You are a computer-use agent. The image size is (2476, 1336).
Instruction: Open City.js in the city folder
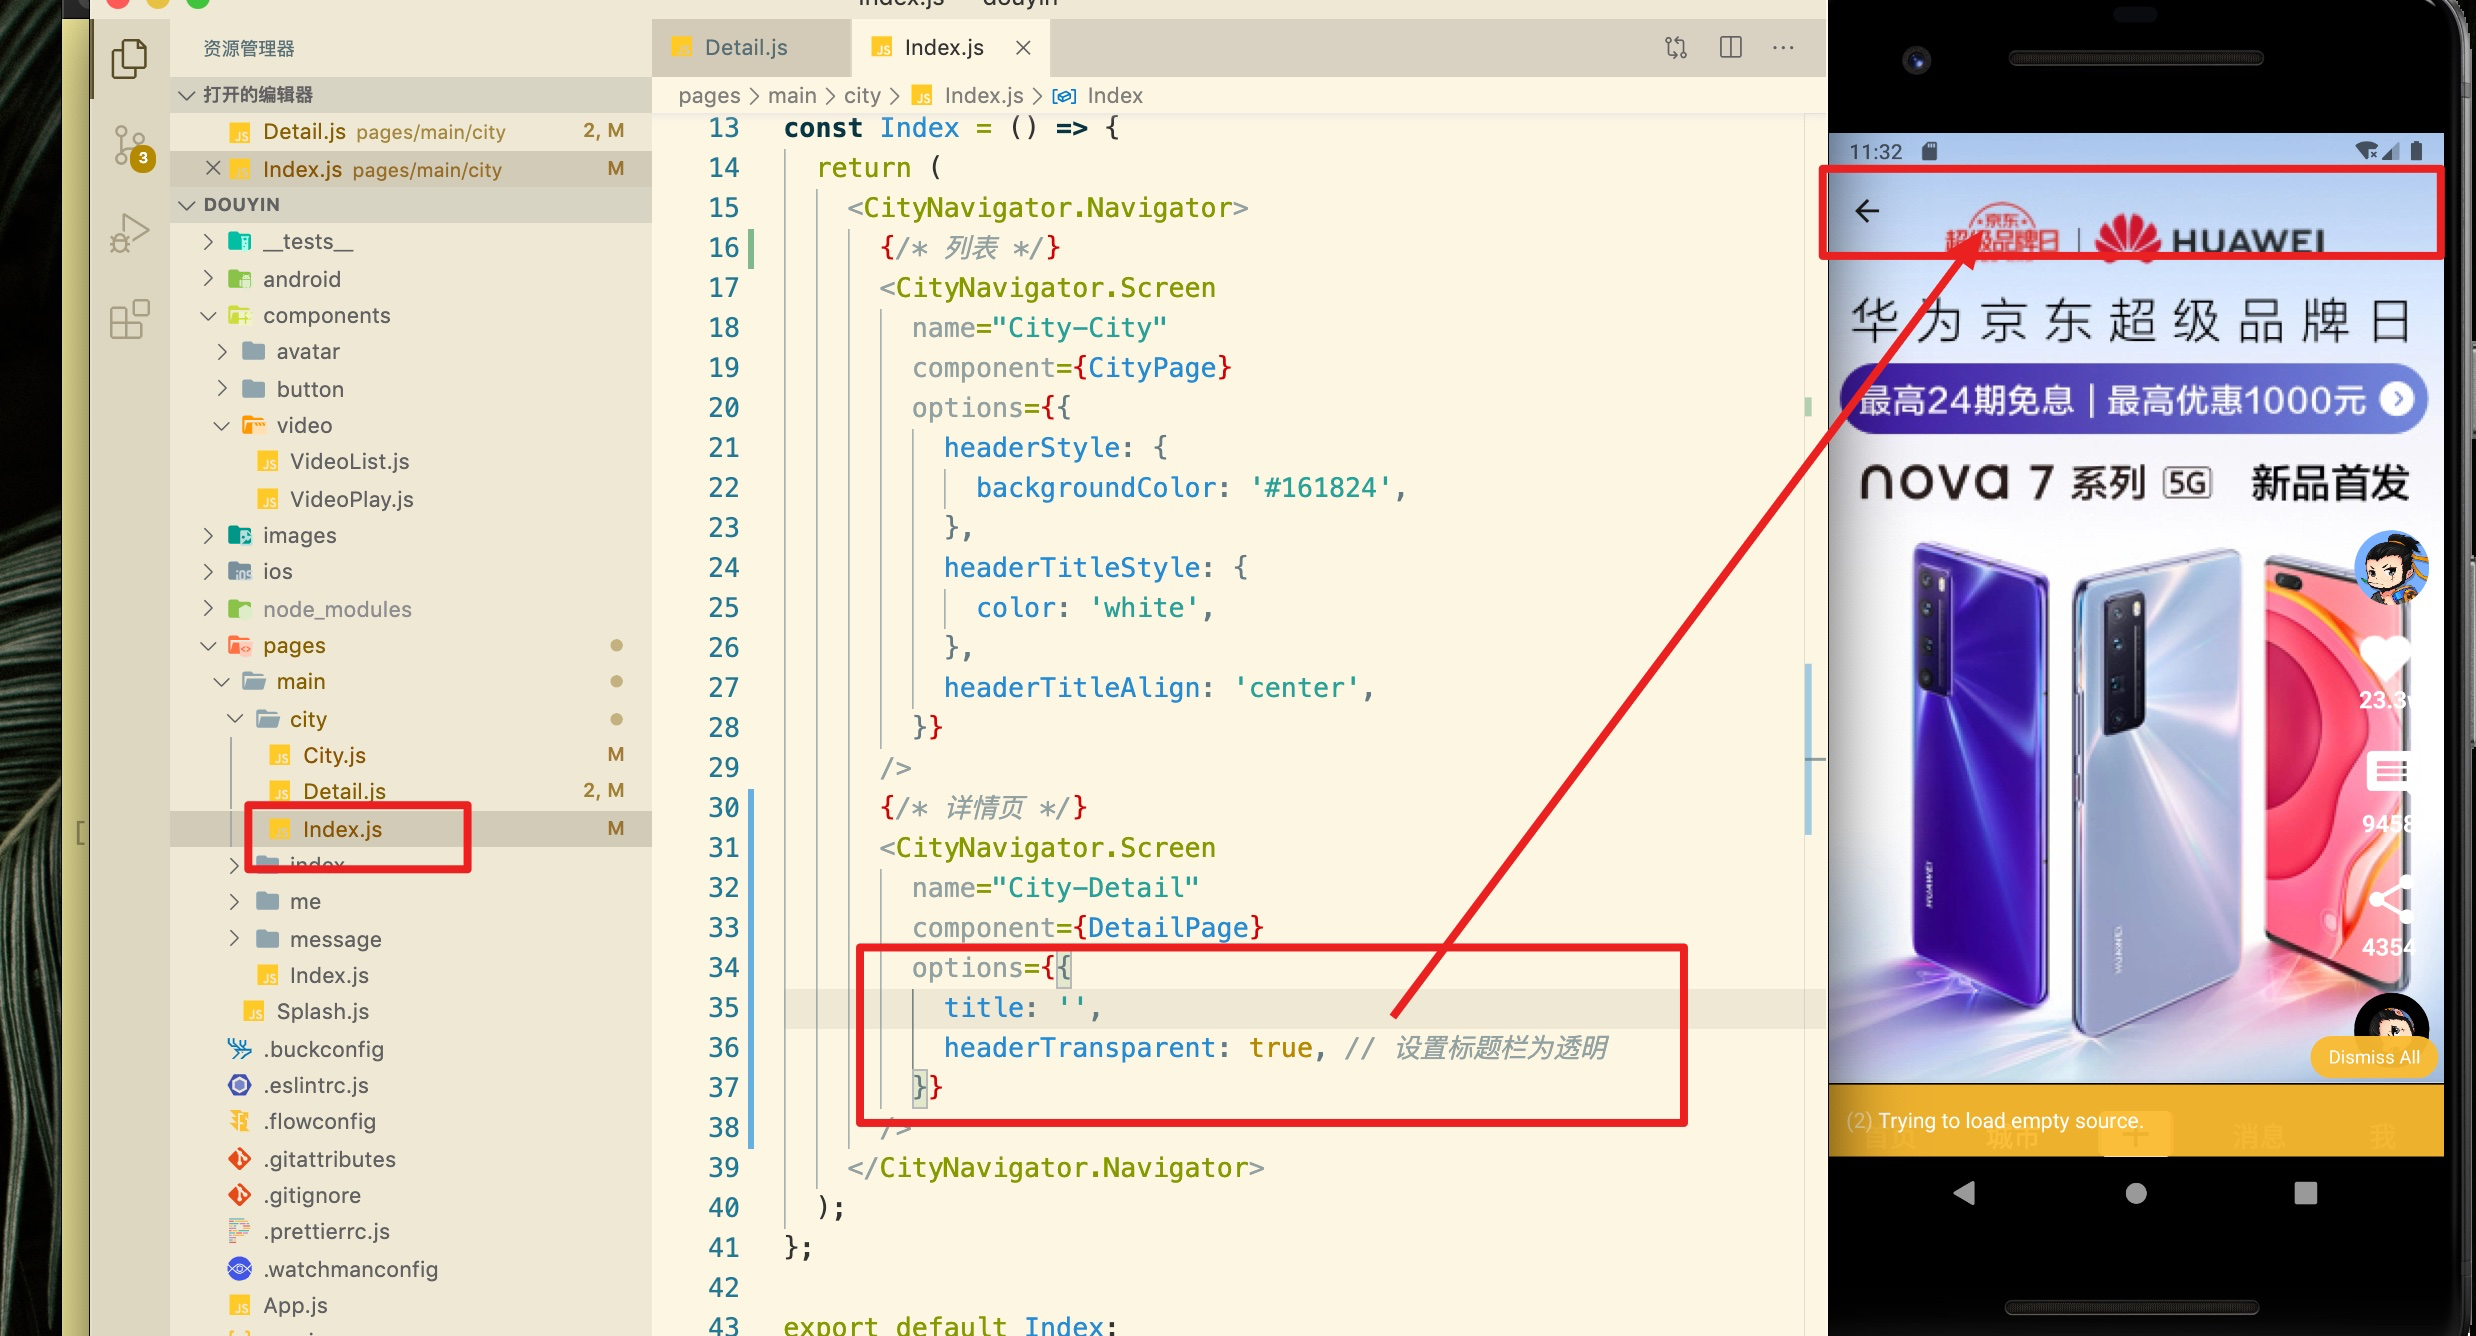pos(411,755)
